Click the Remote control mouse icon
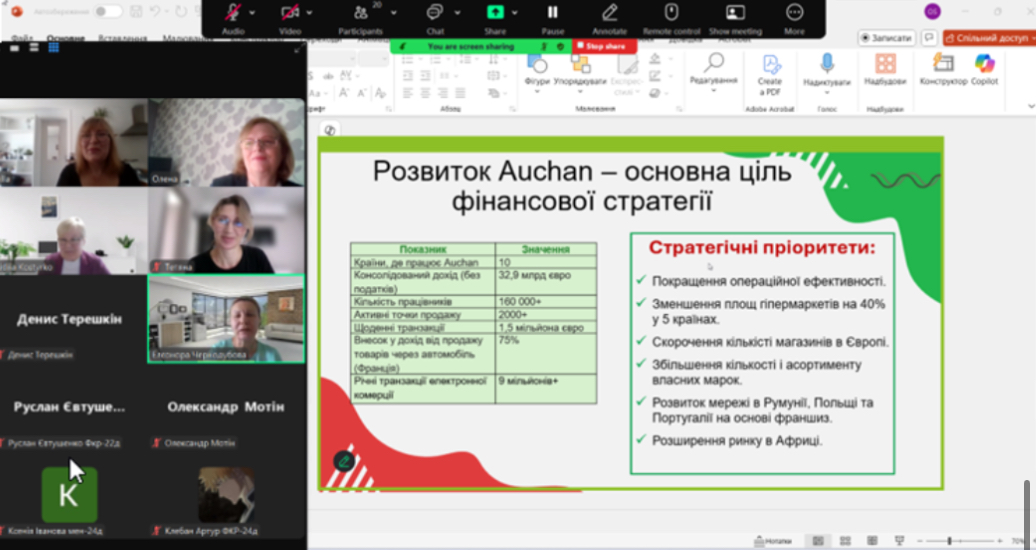1036x550 pixels. pyautogui.click(x=671, y=13)
